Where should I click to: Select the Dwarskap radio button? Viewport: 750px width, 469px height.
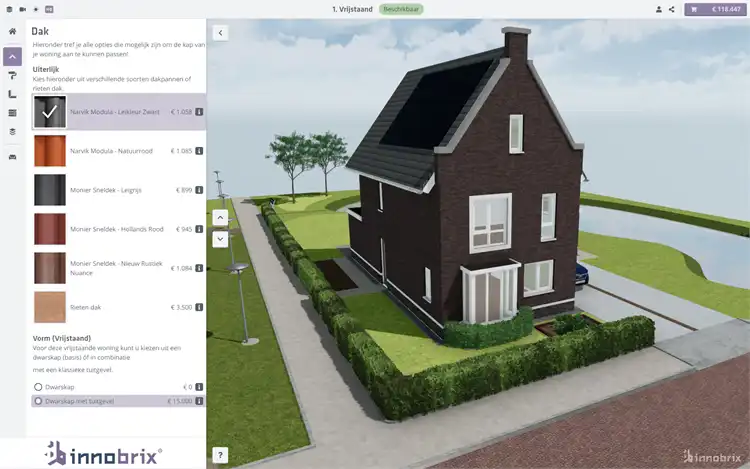(x=38, y=387)
